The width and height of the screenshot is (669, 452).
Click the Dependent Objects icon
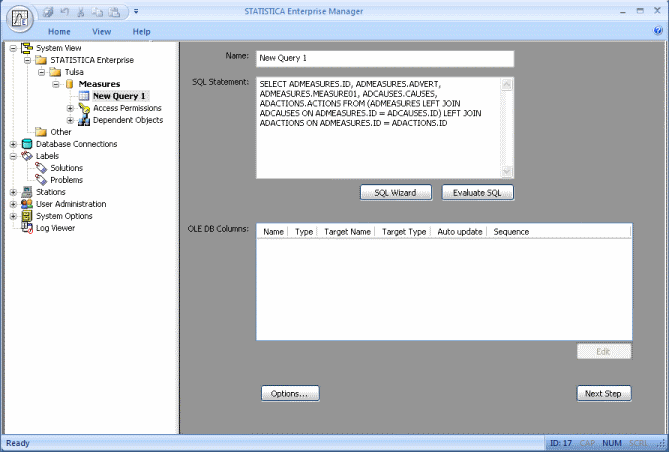pyautogui.click(x=84, y=120)
